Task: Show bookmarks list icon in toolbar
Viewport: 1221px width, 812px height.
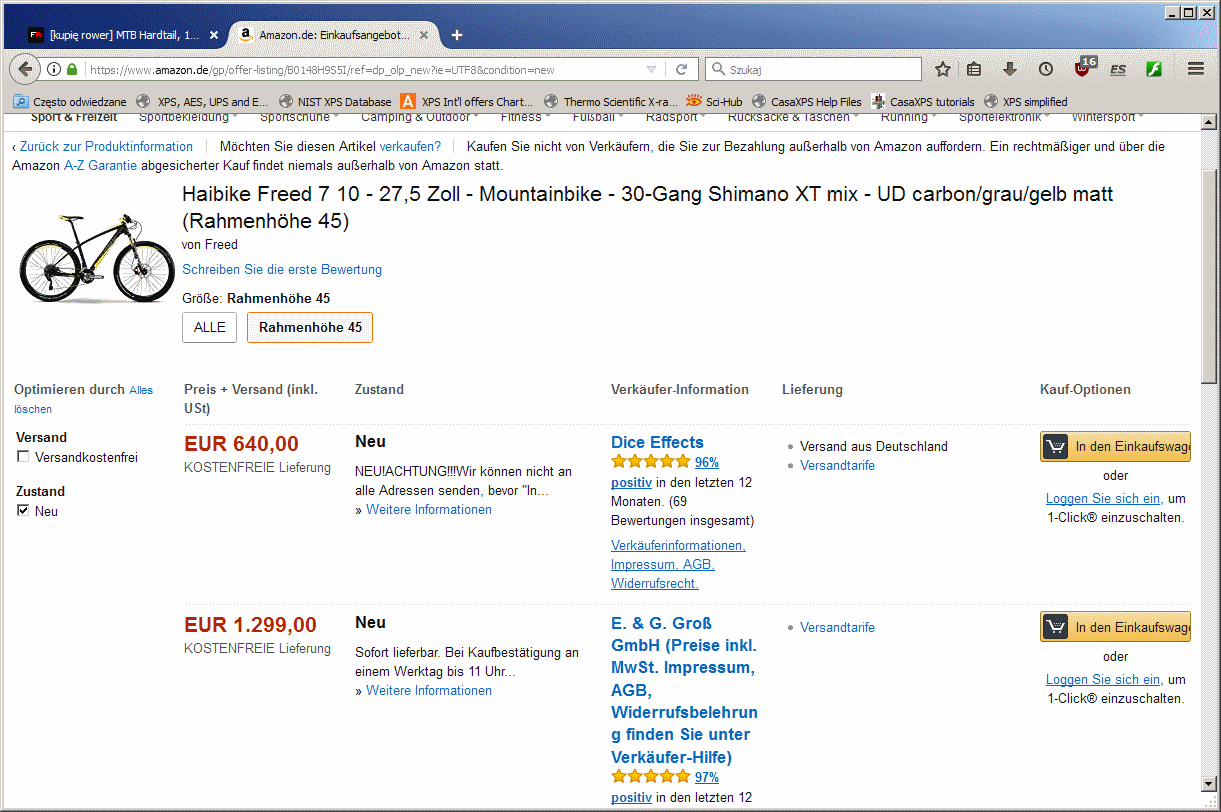Action: coord(974,69)
